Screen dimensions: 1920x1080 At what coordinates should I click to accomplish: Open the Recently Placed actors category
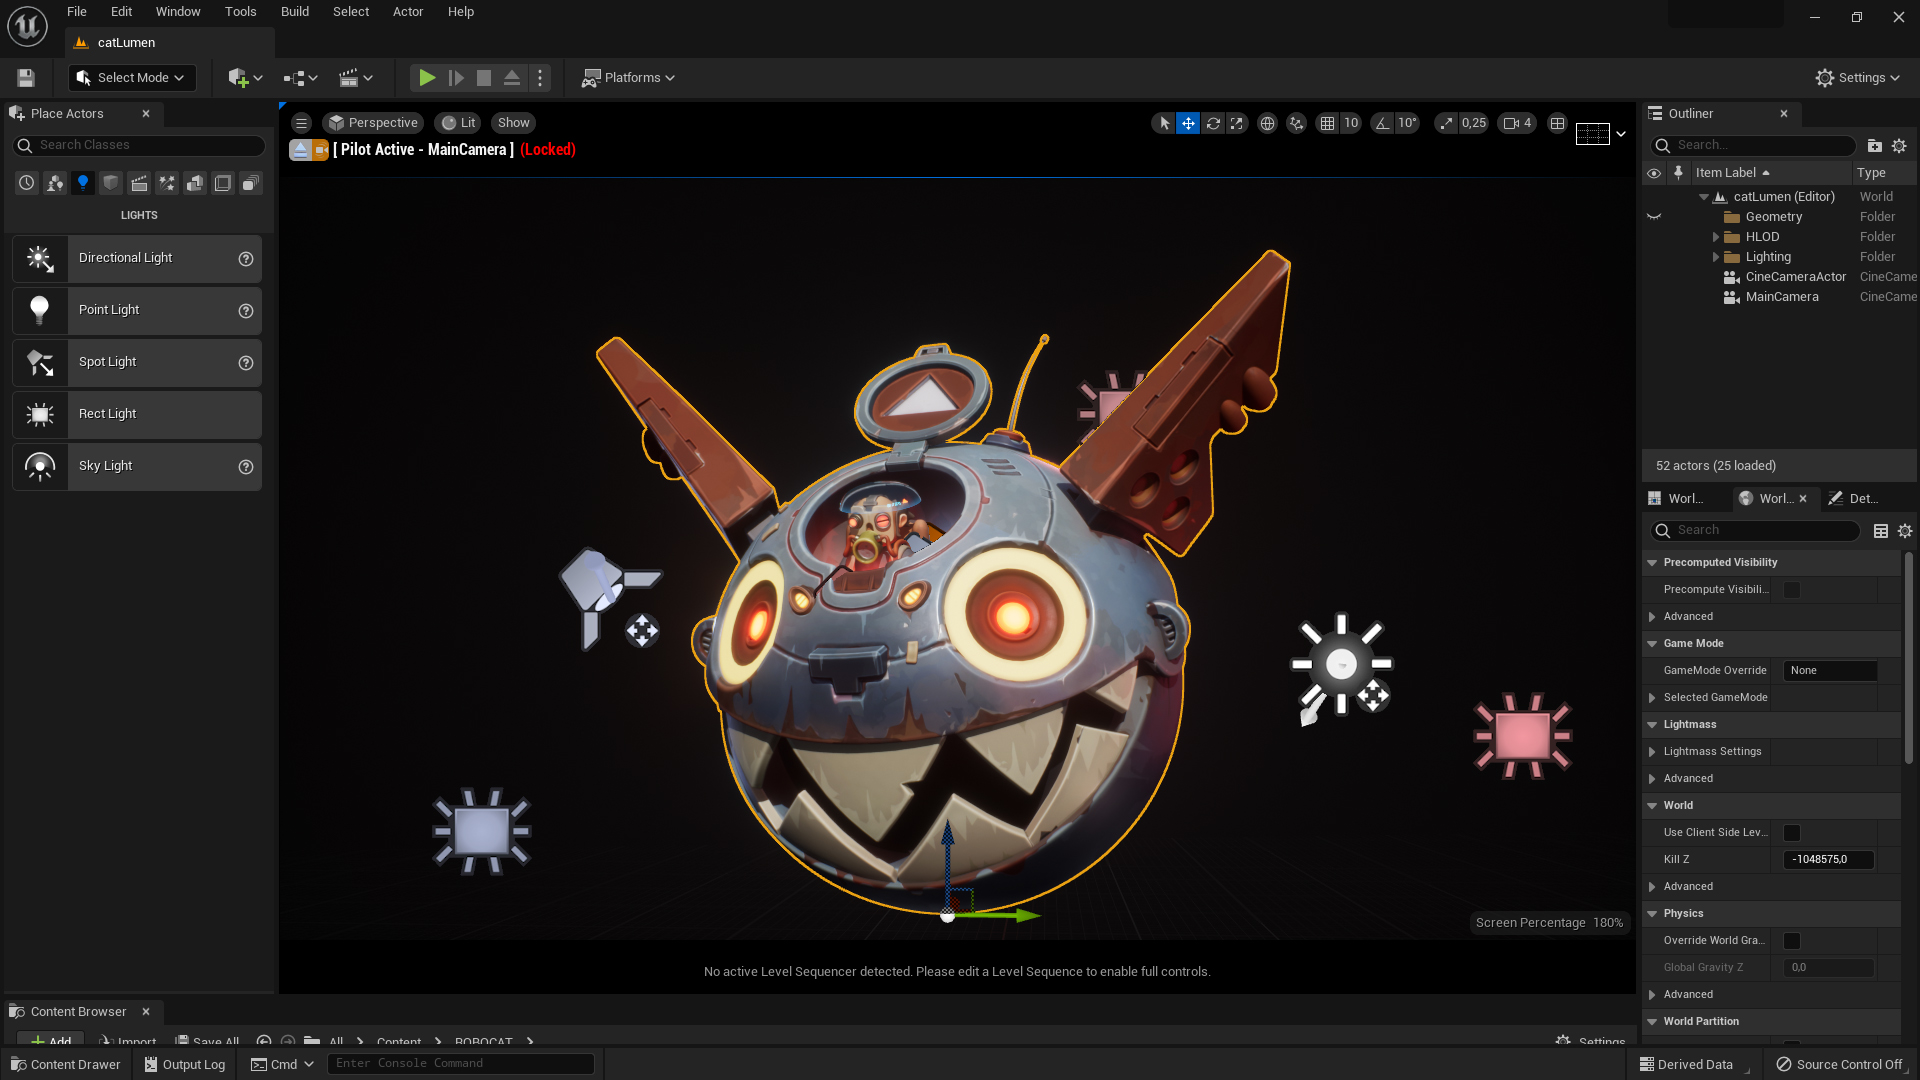tap(26, 183)
